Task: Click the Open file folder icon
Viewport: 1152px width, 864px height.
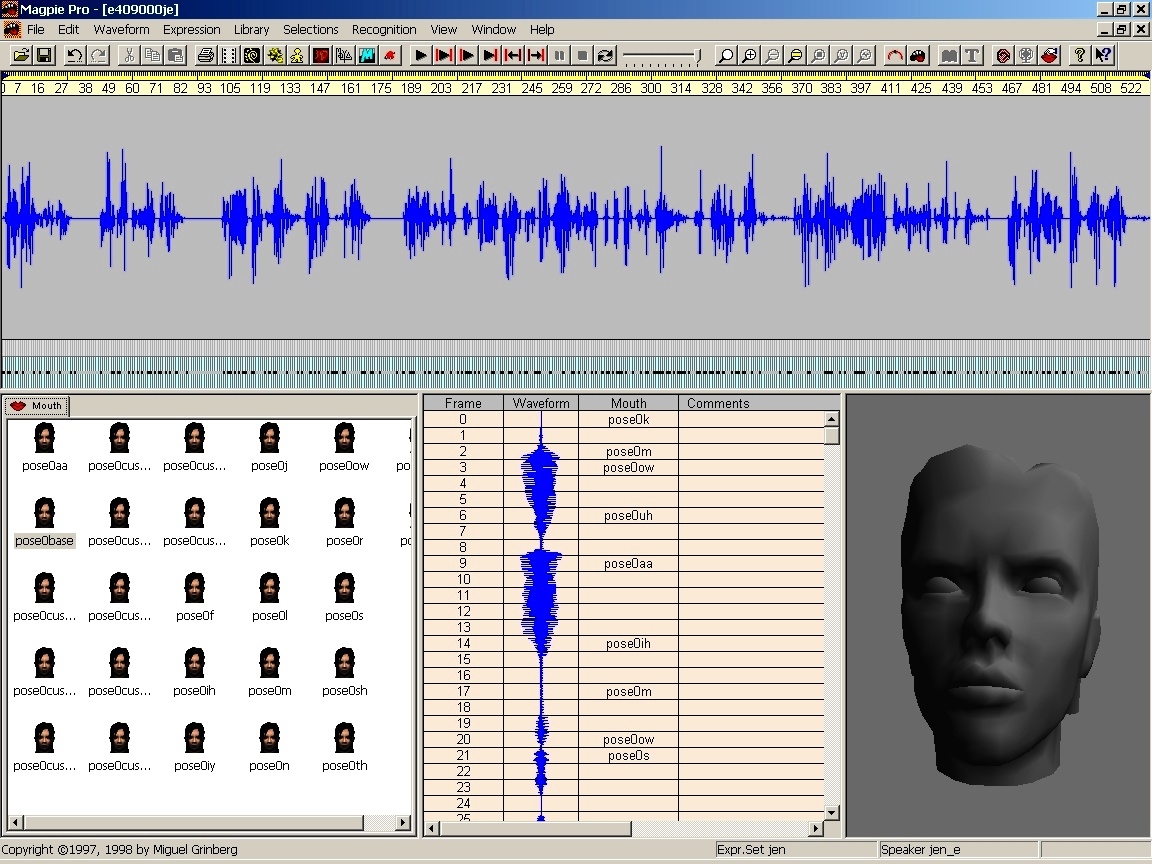Action: click(21, 56)
